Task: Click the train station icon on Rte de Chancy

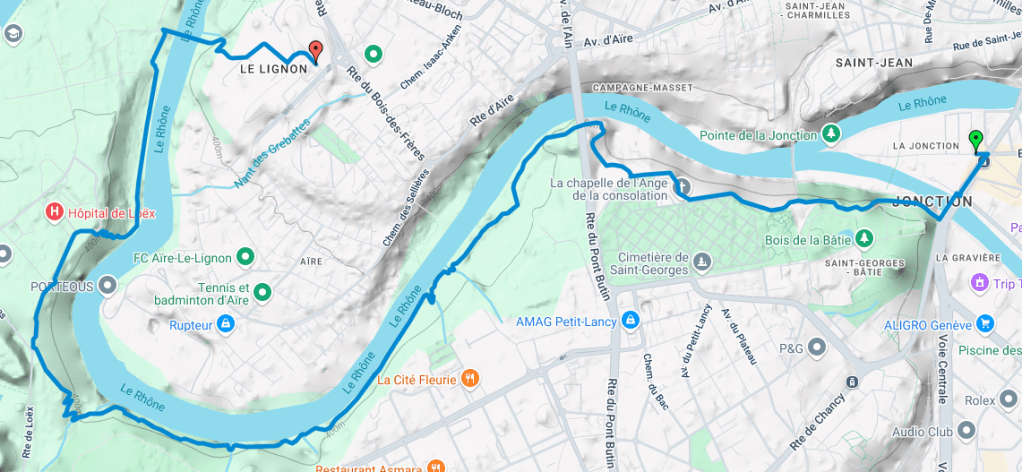Action: [851, 381]
